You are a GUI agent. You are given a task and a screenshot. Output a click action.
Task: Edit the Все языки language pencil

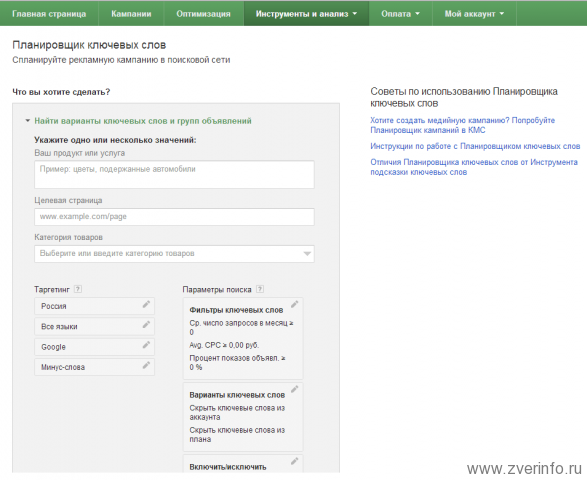tap(146, 325)
